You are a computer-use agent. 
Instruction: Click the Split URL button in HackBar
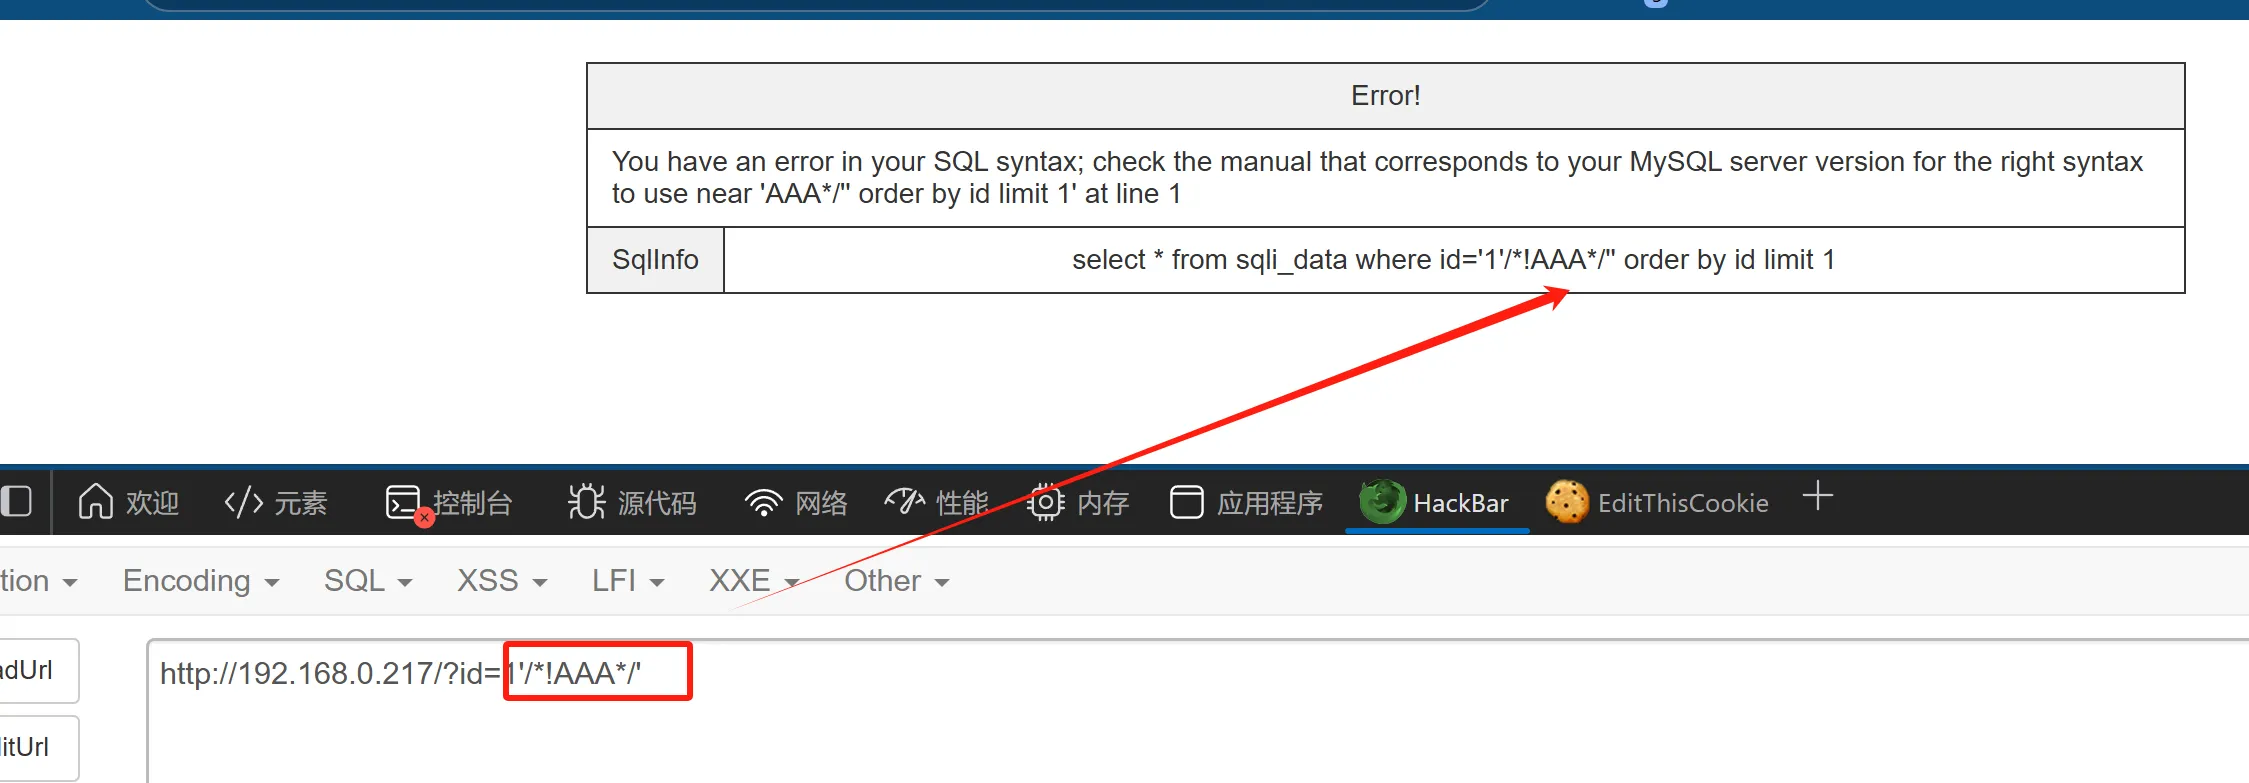(37, 747)
